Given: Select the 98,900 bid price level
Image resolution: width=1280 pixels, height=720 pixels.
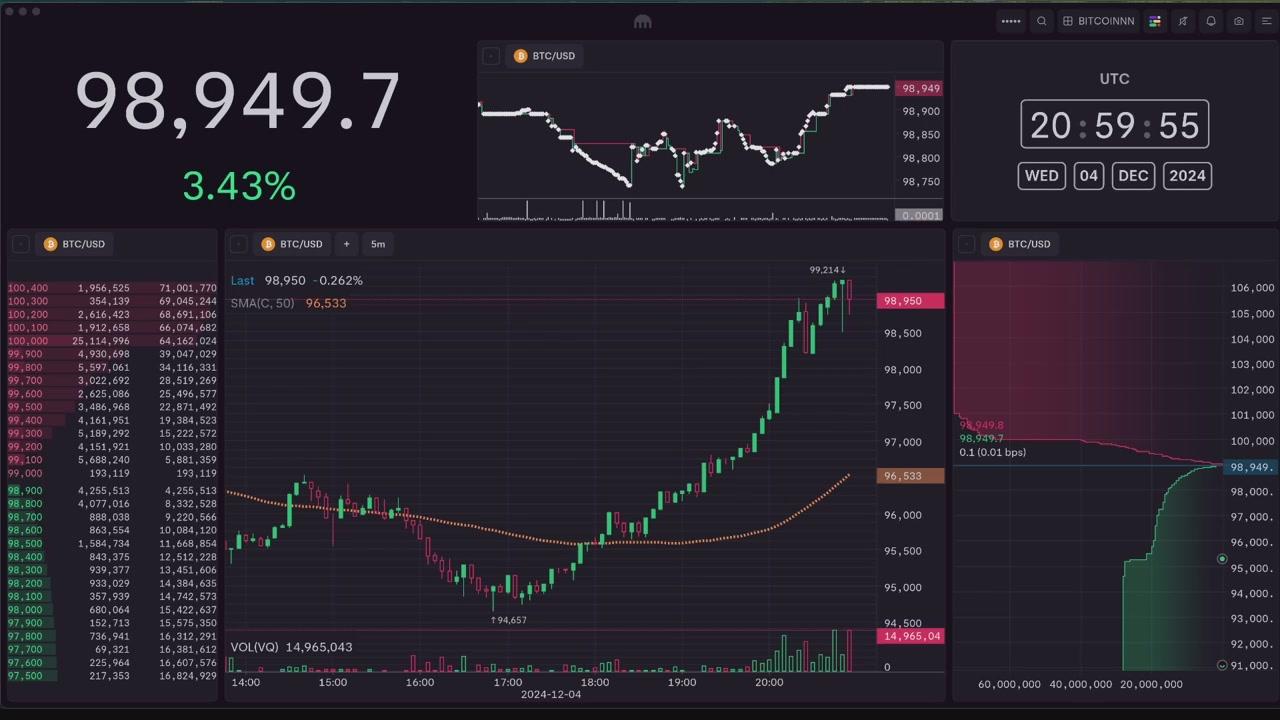Looking at the screenshot, I should pyautogui.click(x=25, y=491).
